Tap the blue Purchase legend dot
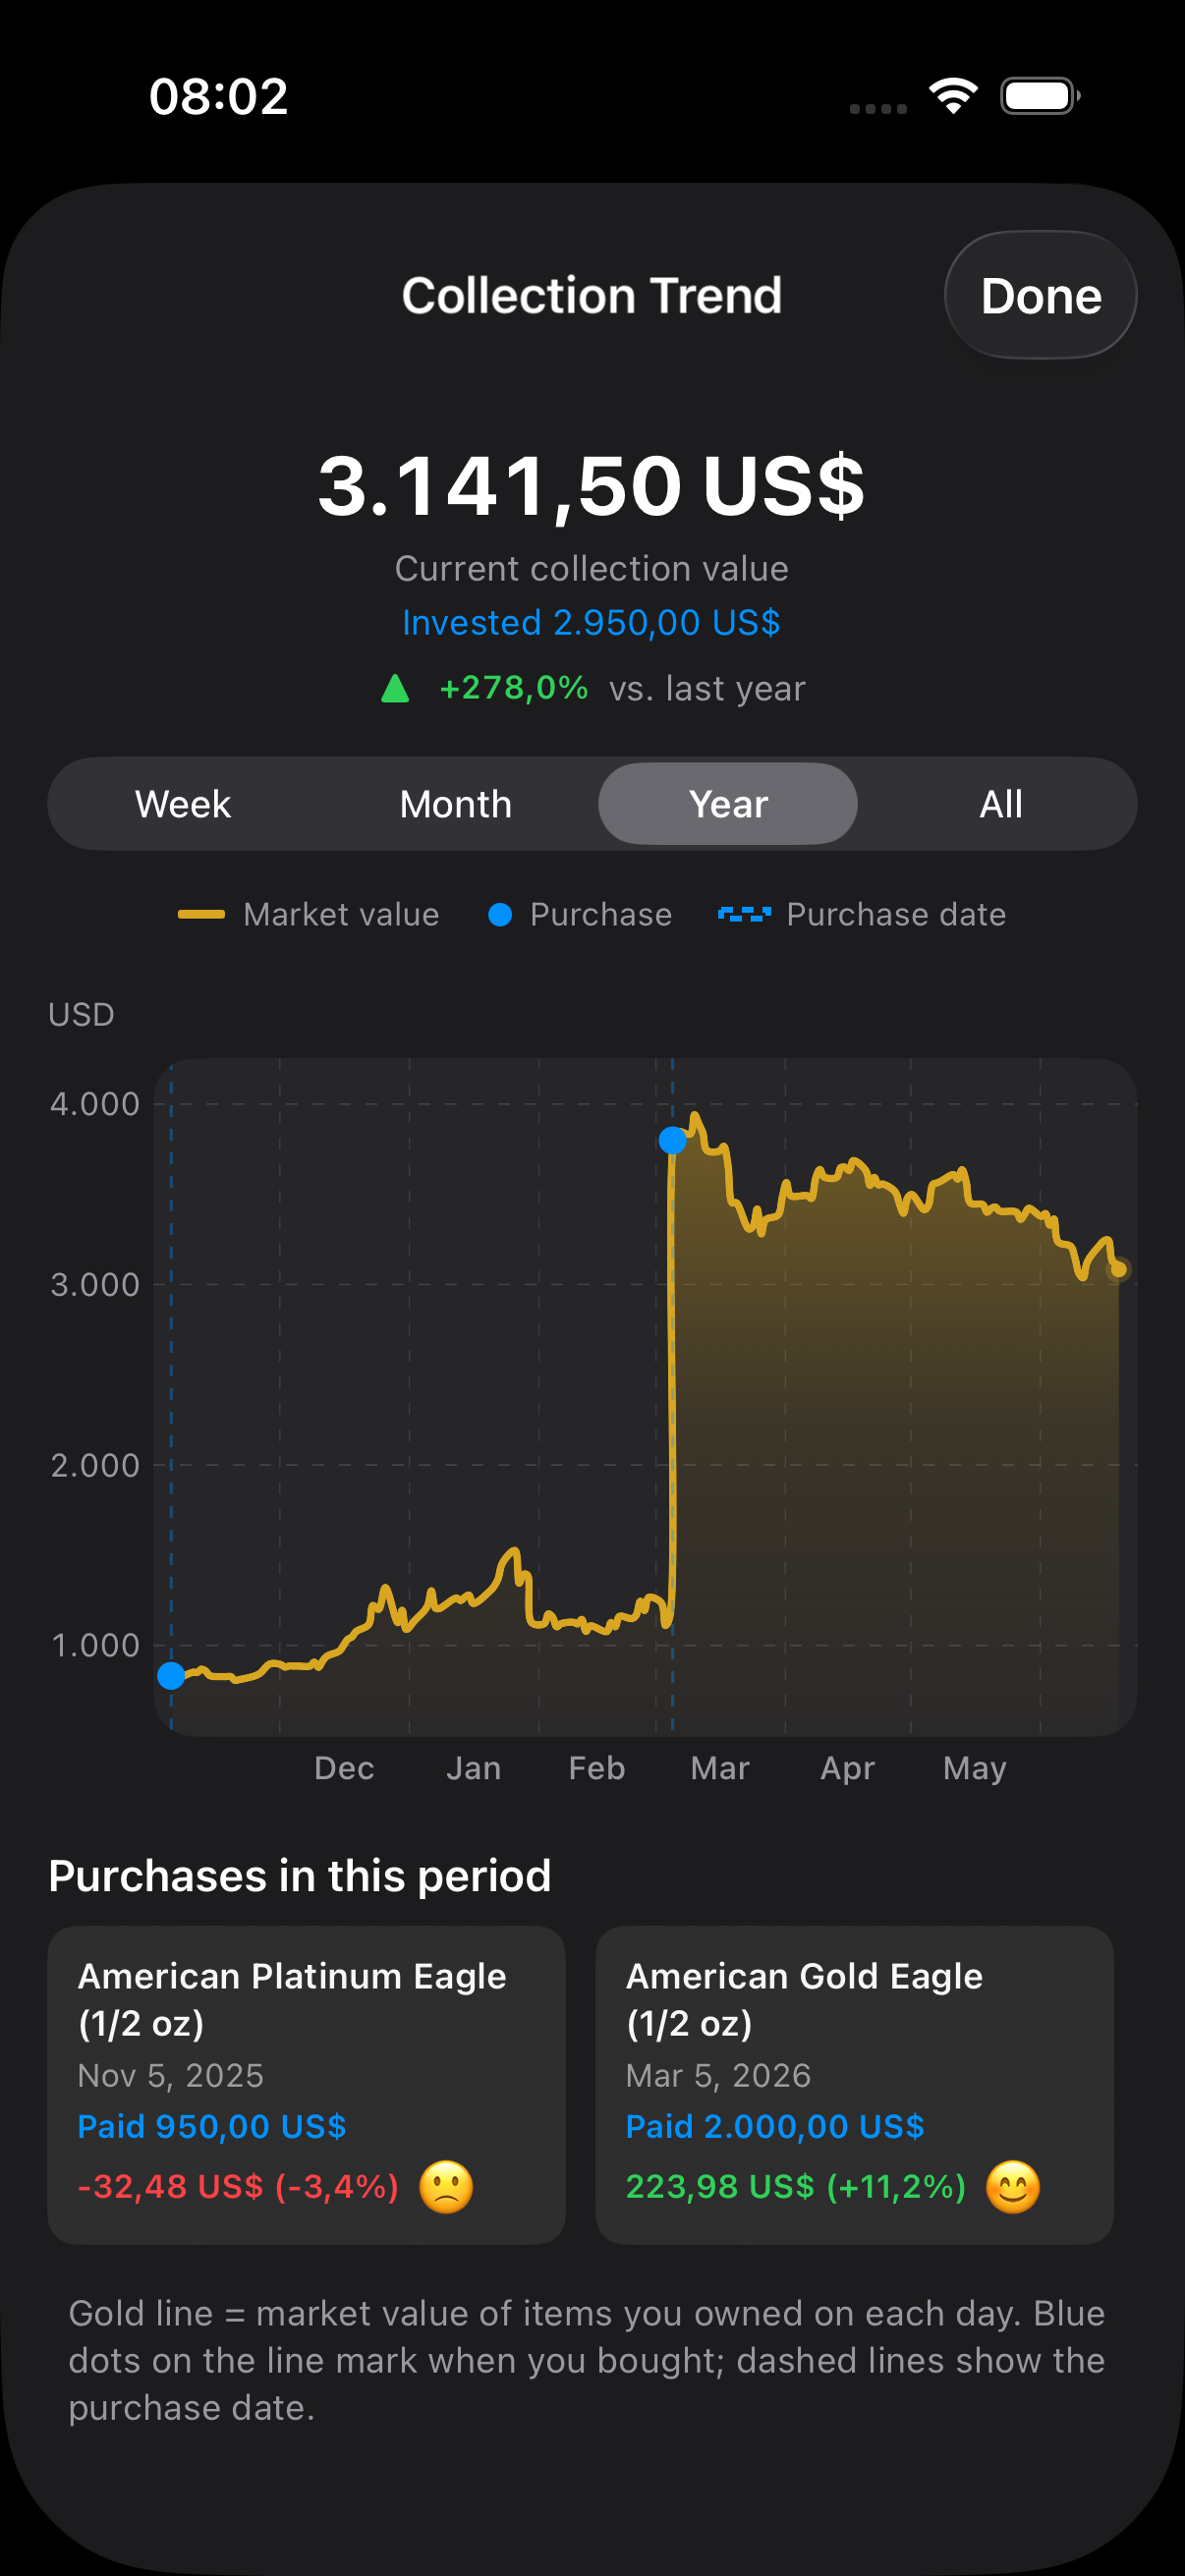The width and height of the screenshot is (1185, 2576). [500, 914]
